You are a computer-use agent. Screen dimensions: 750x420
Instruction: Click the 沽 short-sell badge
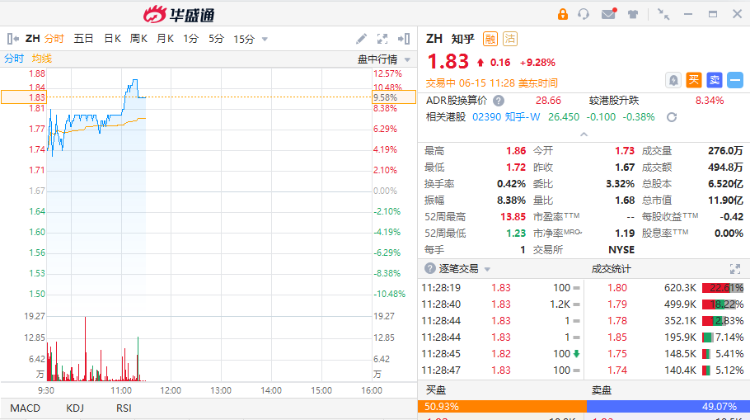click(510, 39)
